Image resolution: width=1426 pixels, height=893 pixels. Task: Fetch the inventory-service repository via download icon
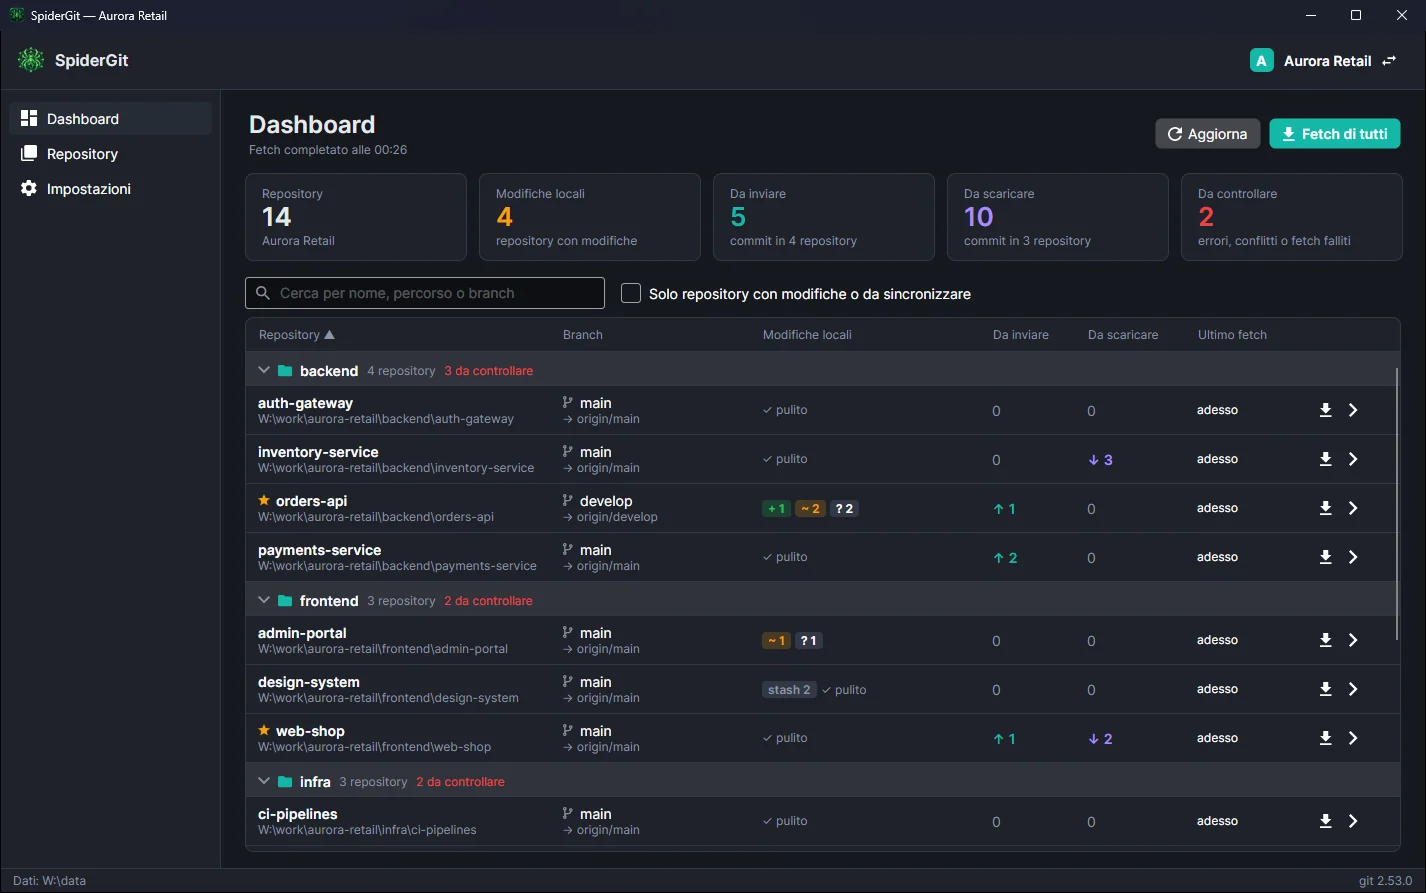point(1325,459)
